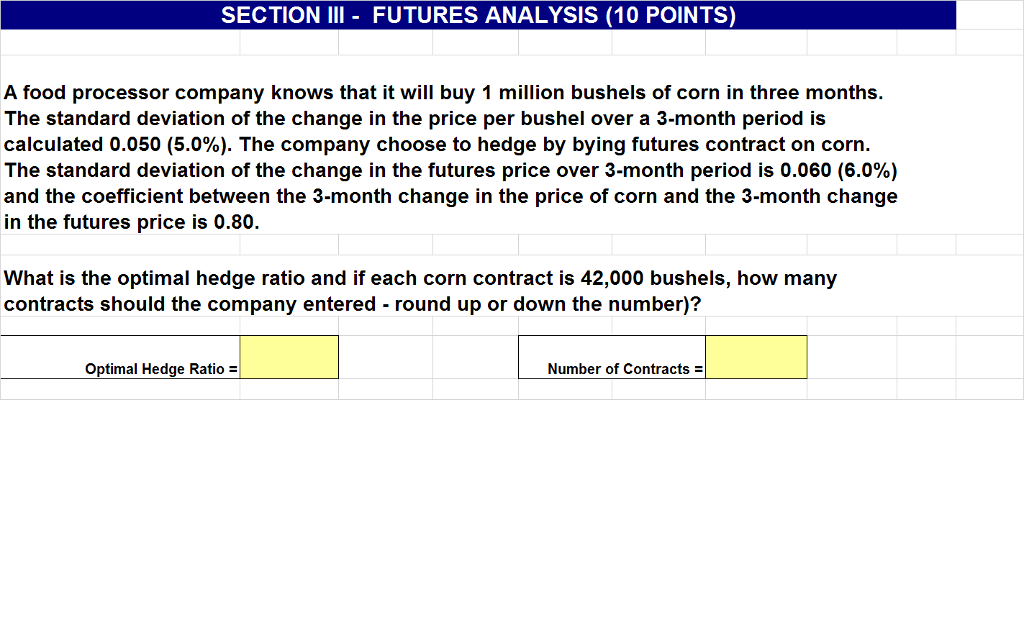This screenshot has width=1024, height=633.
Task: Click the yellow Number of Contracts answer cell
Action: [756, 357]
